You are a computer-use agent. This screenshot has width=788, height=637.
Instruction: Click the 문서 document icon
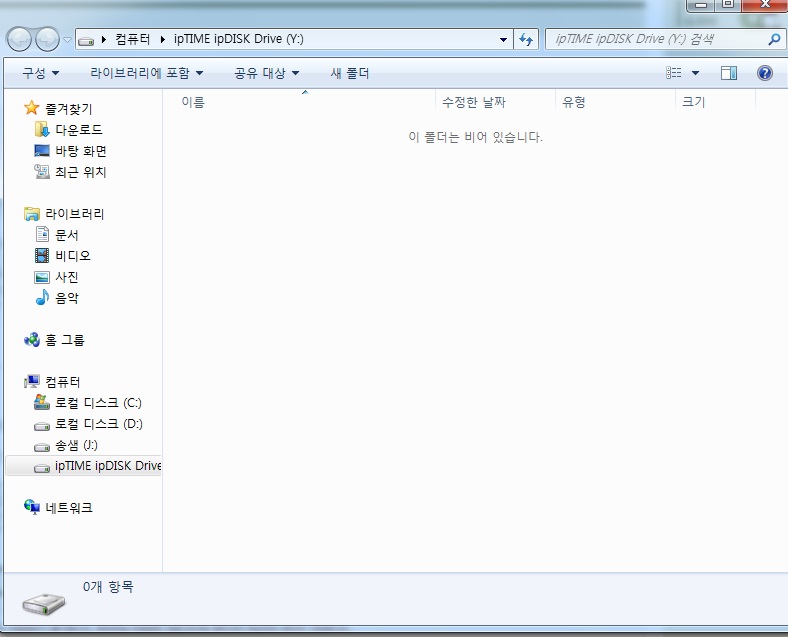[42, 234]
